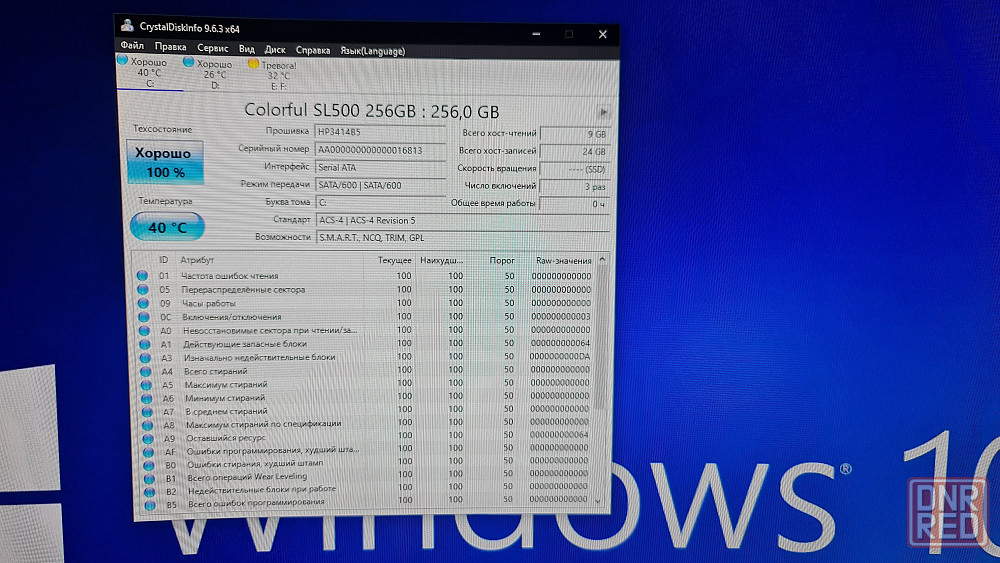Click the transfer mode field SATA/600 | SATA/600
The width and height of the screenshot is (1000, 563).
(x=380, y=186)
